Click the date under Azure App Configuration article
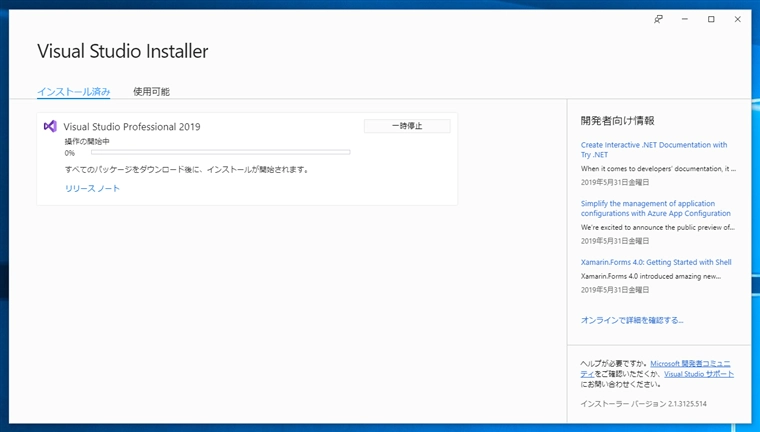Viewport: 760px width, 432px height. click(x=615, y=241)
